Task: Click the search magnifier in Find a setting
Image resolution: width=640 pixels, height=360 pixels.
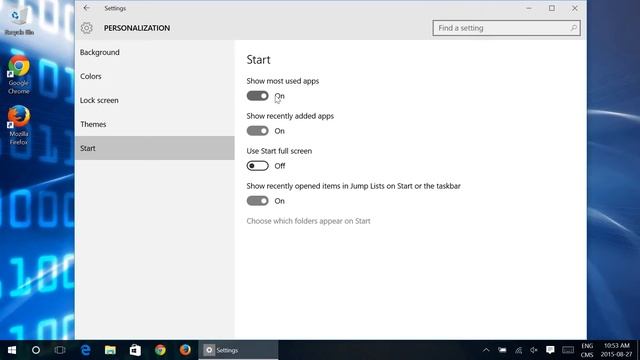Action: click(x=573, y=28)
